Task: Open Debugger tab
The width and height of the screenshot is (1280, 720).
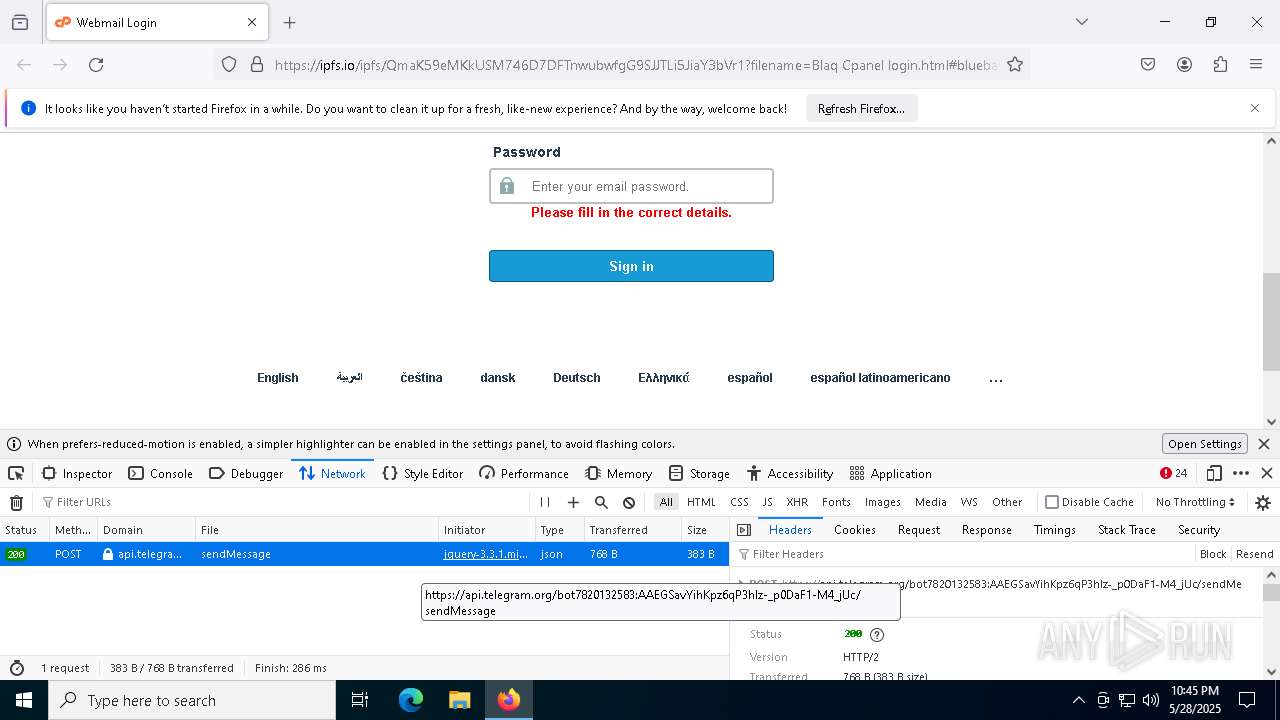Action: pyautogui.click(x=246, y=474)
